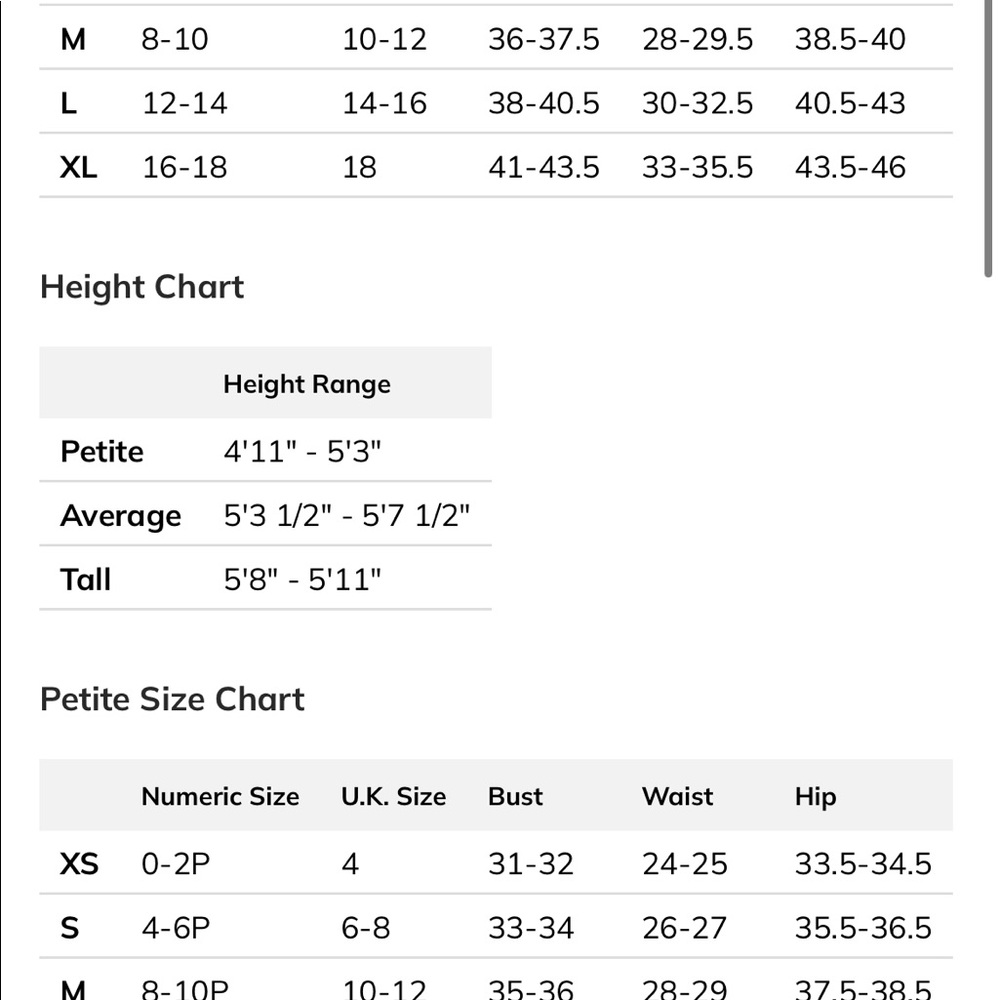Screen dimensions: 1000x1000
Task: Click the Bust column header
Action: 515,797
